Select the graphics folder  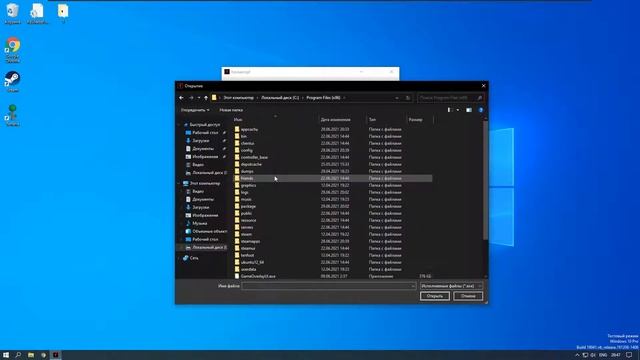[x=248, y=185]
